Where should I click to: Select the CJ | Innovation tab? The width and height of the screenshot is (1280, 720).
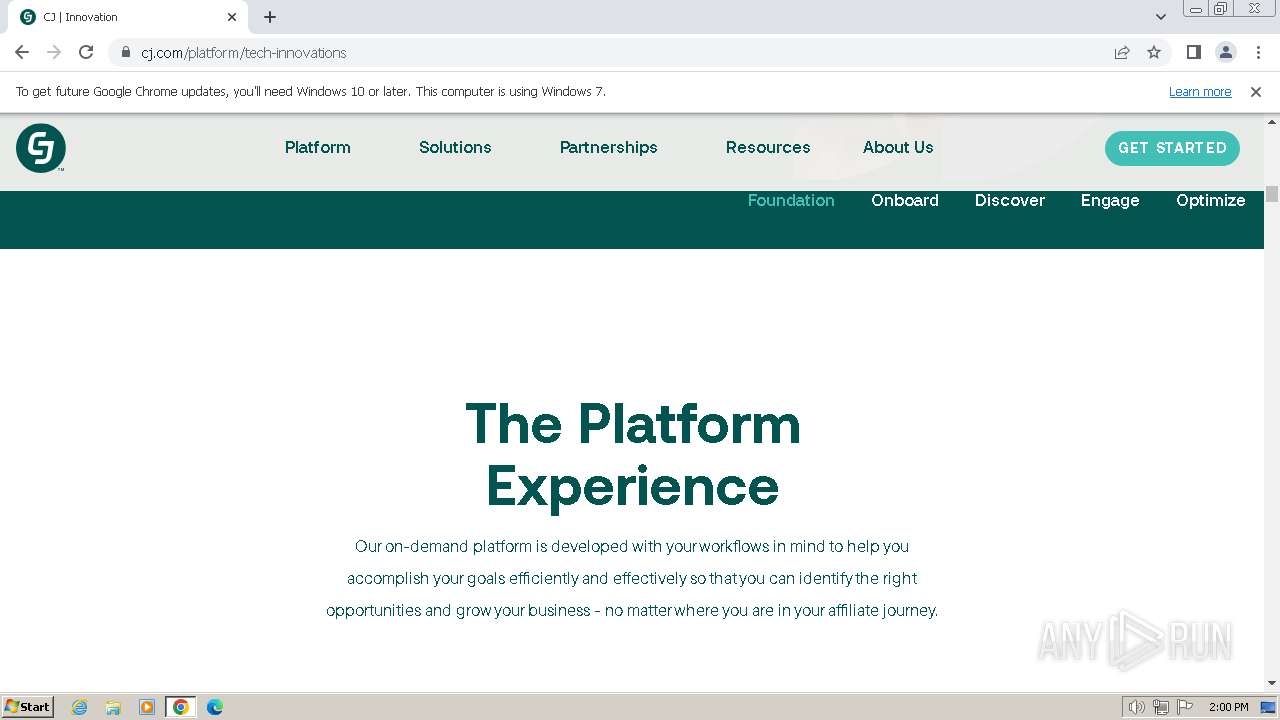point(128,17)
